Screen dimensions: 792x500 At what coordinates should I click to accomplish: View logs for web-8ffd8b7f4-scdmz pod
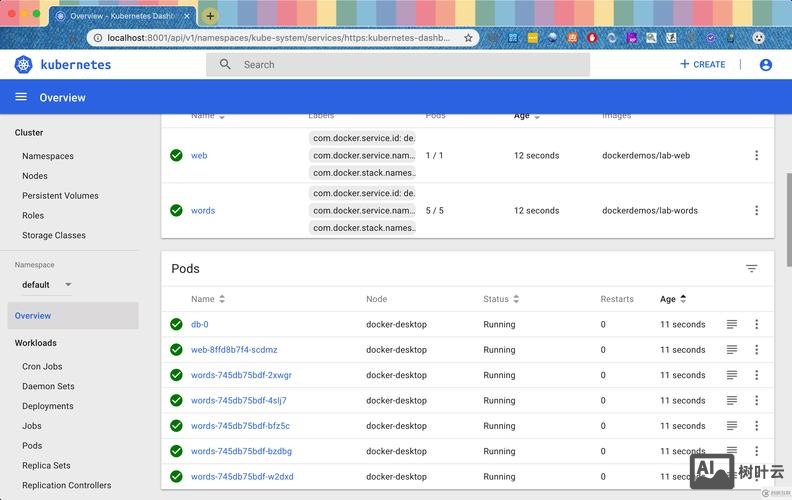pyautogui.click(x=732, y=350)
